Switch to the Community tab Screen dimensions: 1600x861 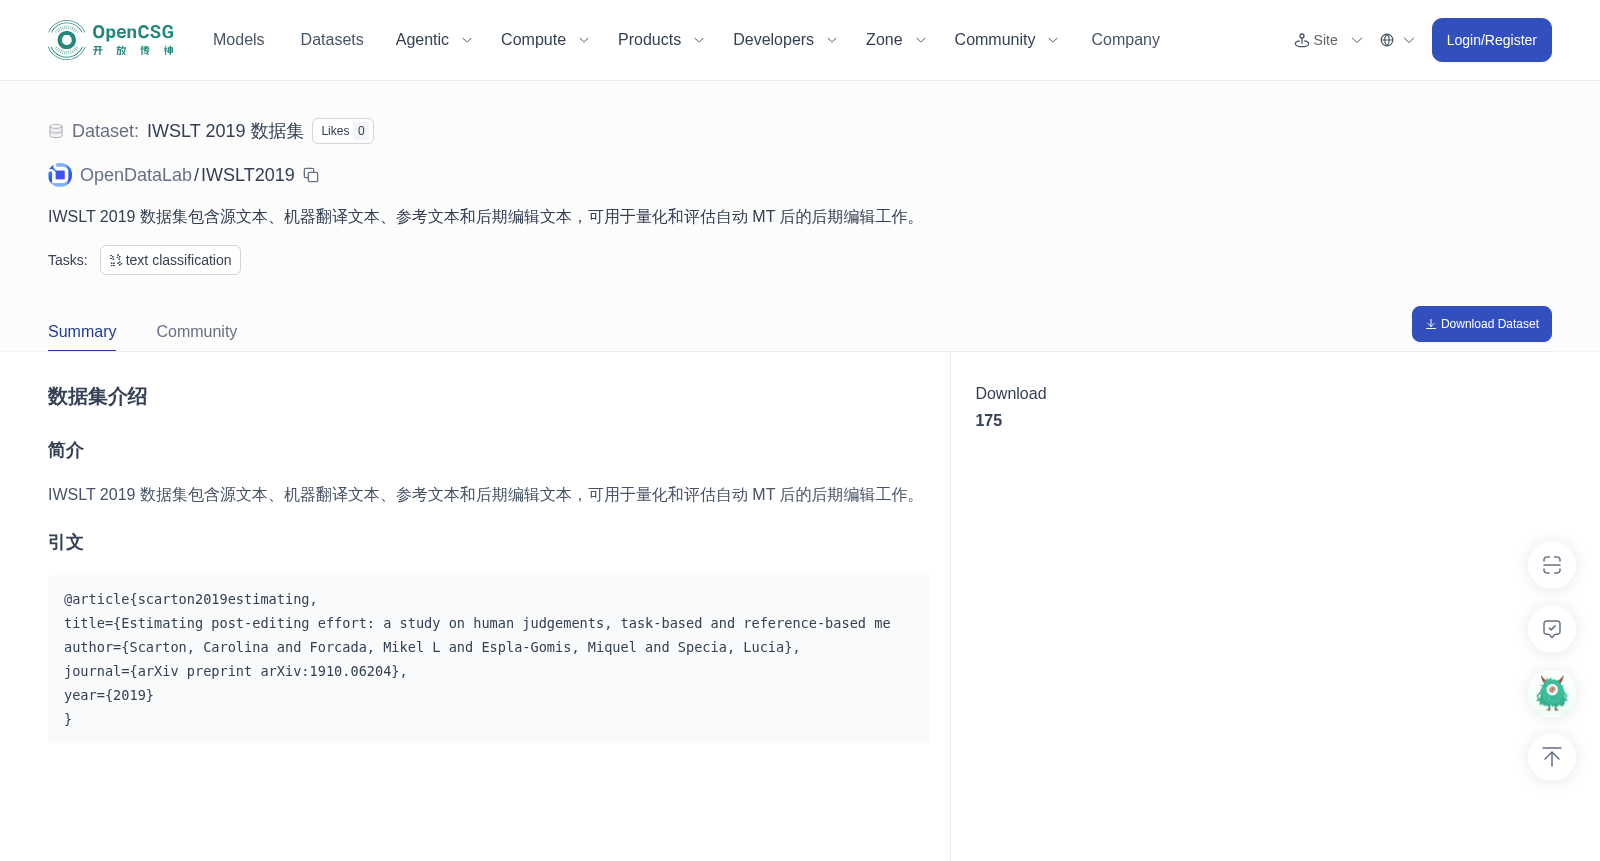click(197, 332)
